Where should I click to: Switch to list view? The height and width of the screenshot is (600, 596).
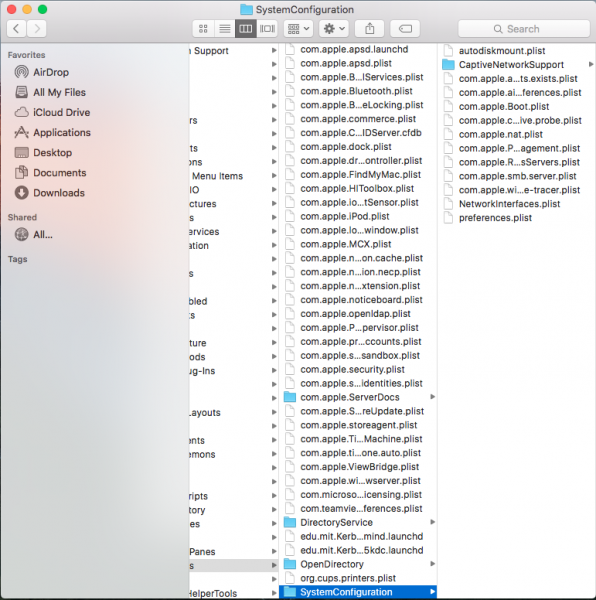point(225,29)
